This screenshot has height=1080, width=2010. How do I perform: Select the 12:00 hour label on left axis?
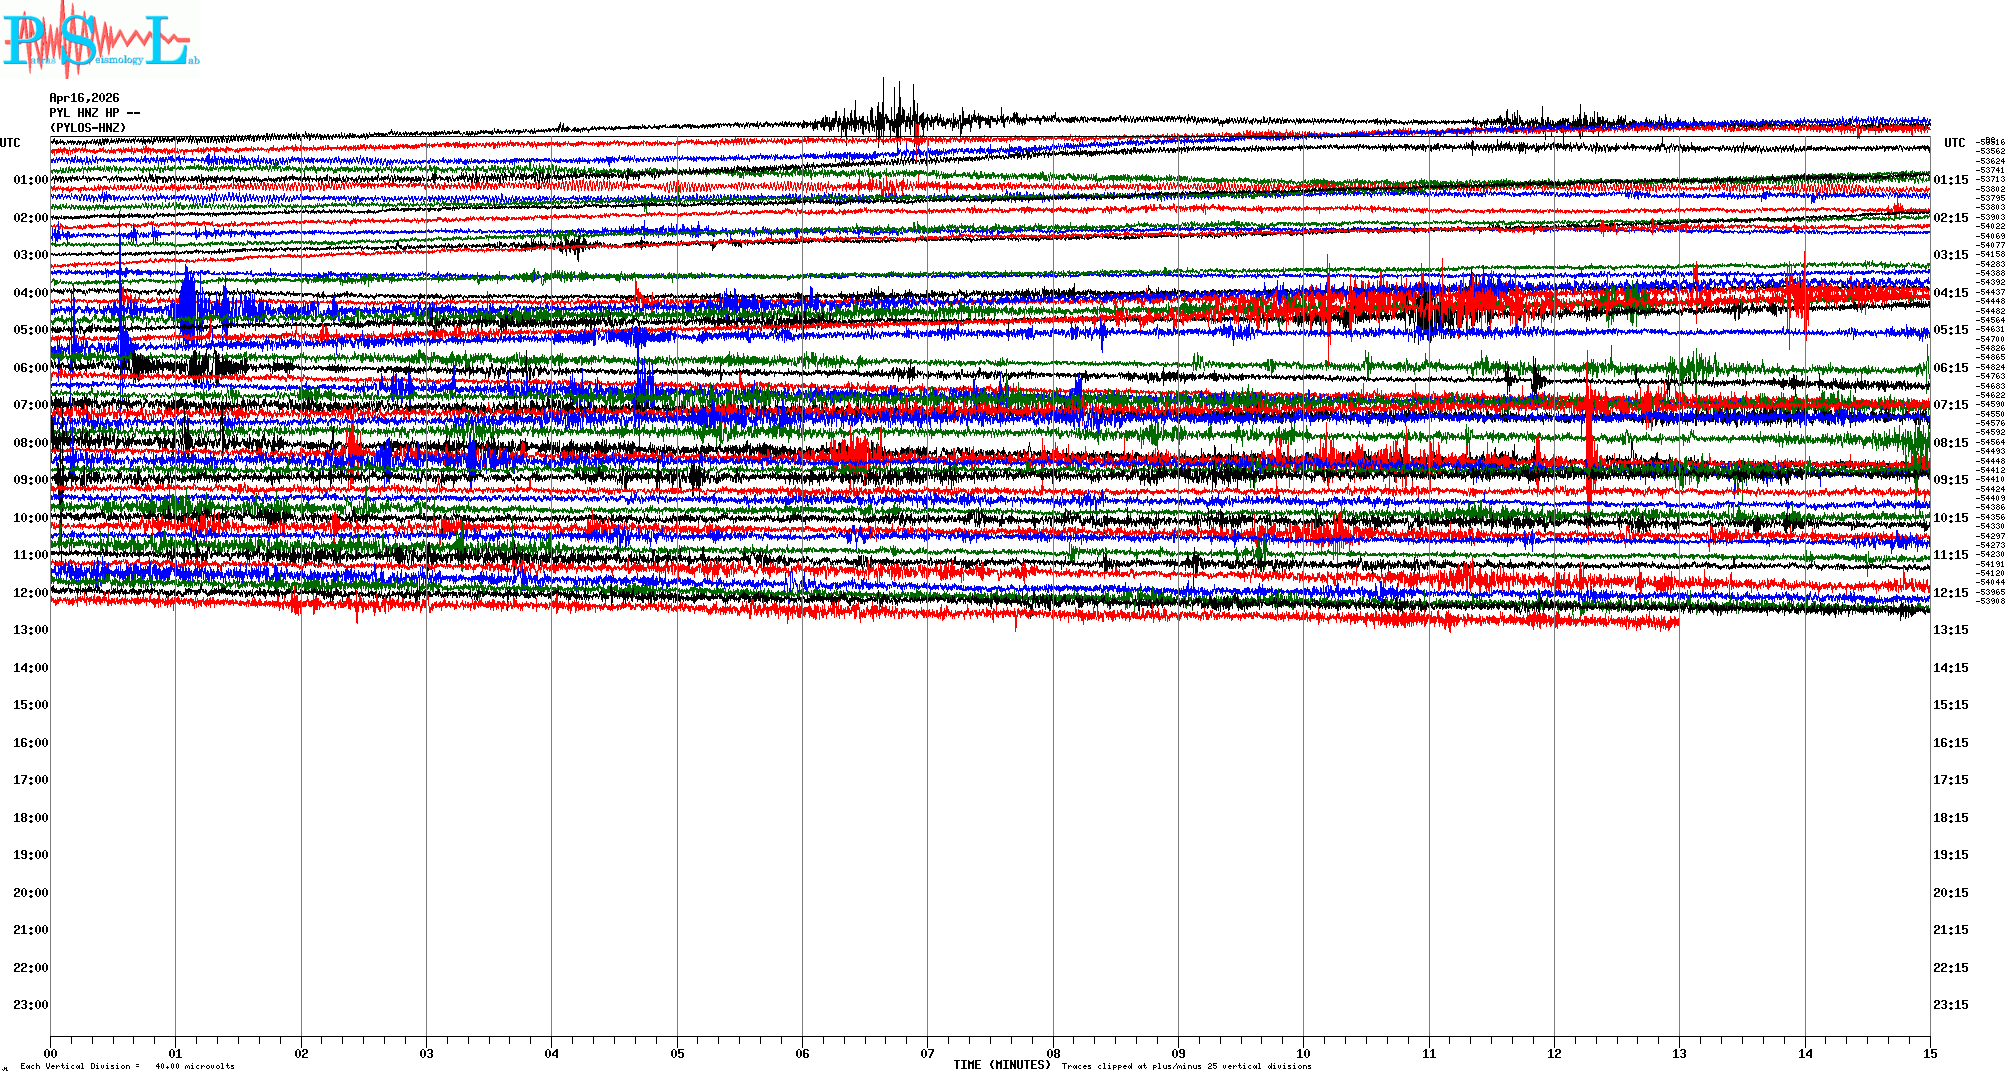[30, 593]
